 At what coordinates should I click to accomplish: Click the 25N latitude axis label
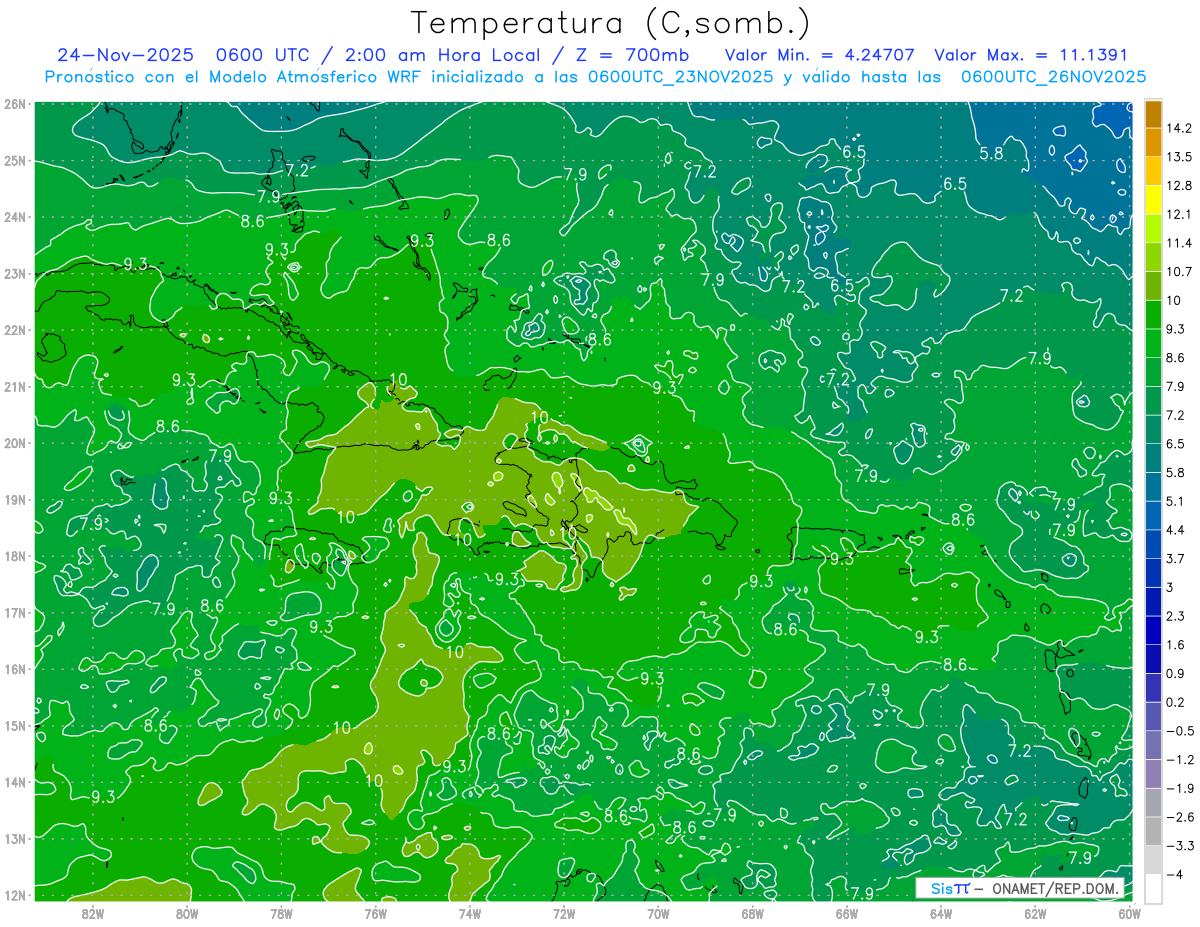15,160
